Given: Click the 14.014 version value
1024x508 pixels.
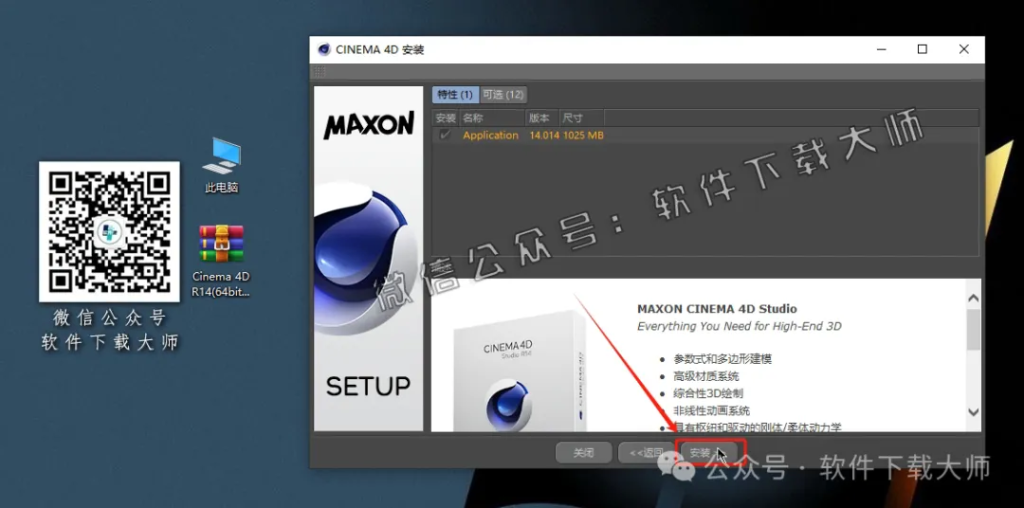Looking at the screenshot, I should [544, 135].
